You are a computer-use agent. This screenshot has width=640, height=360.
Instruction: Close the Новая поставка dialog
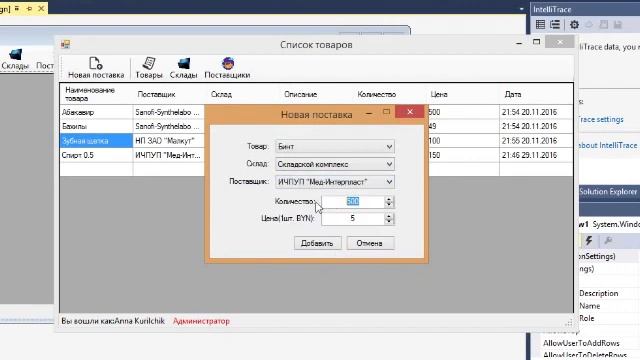point(409,112)
